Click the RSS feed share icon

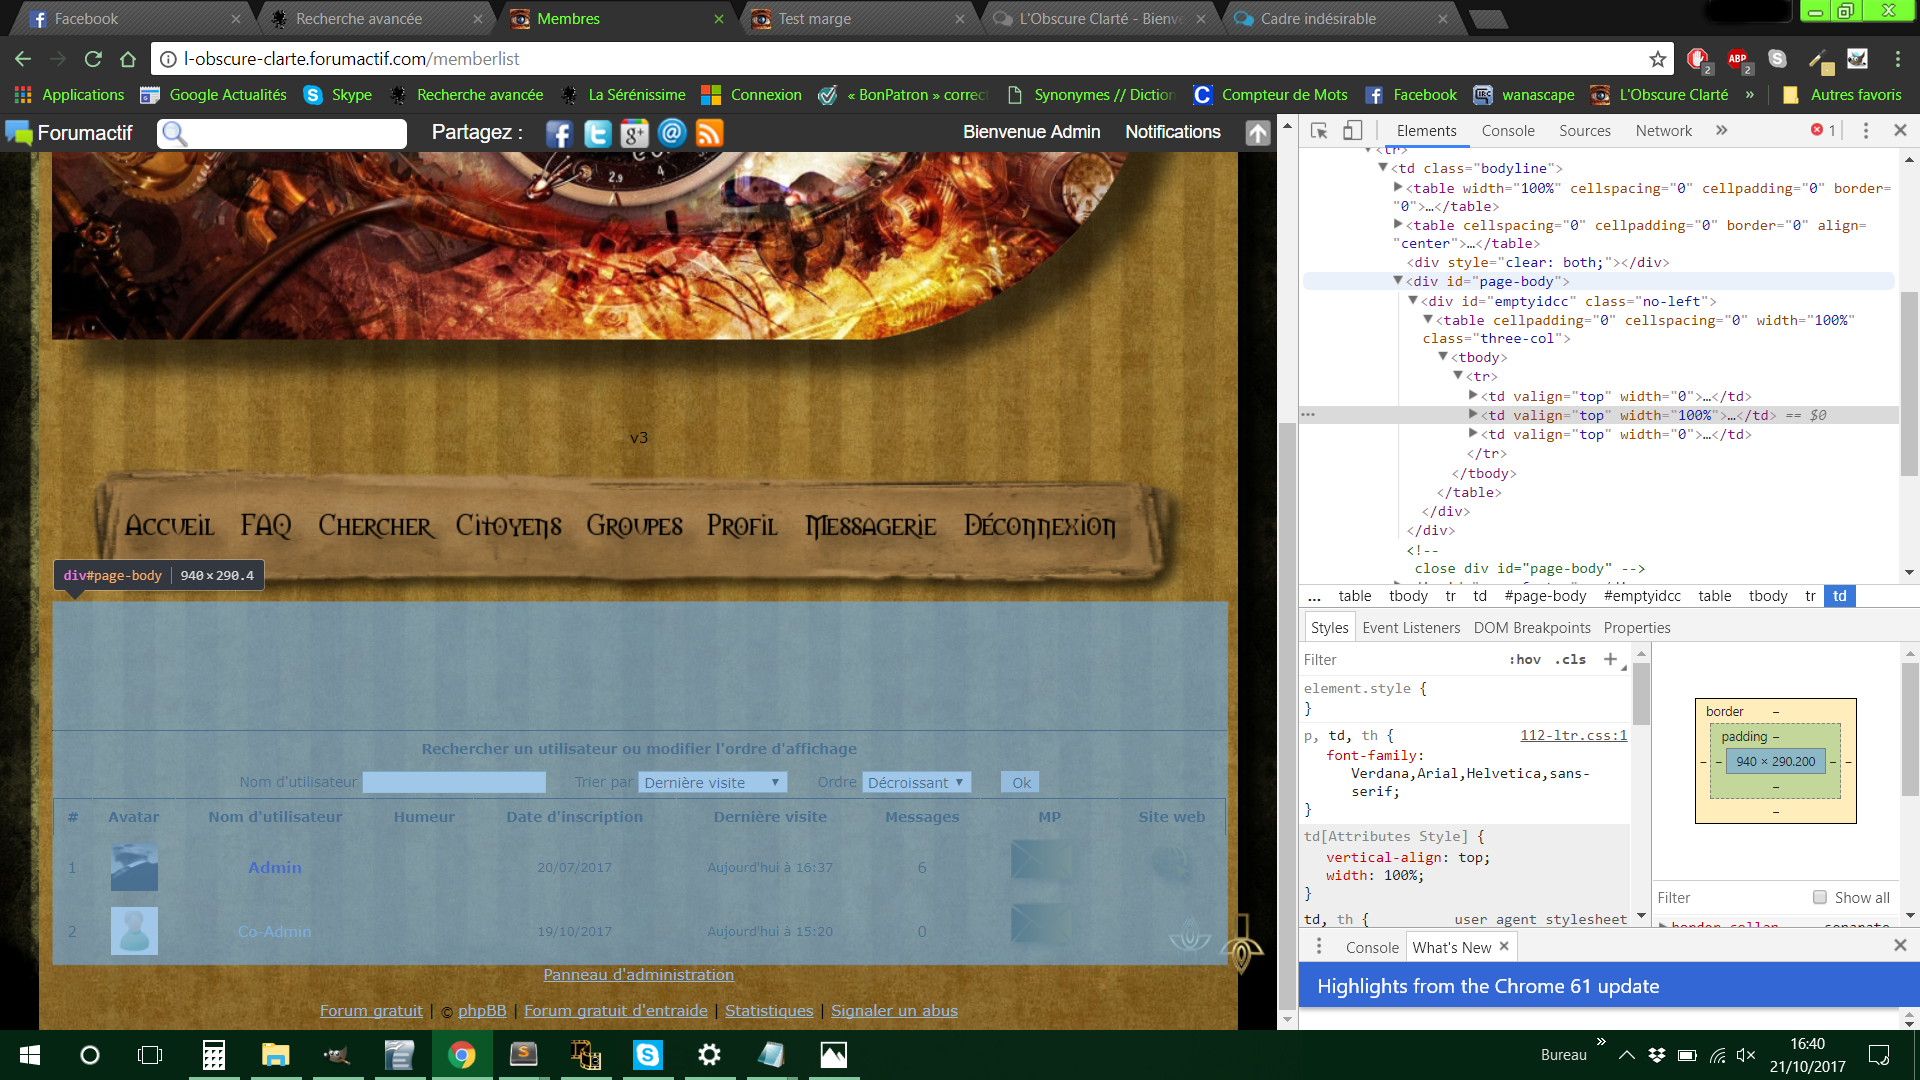pyautogui.click(x=709, y=133)
